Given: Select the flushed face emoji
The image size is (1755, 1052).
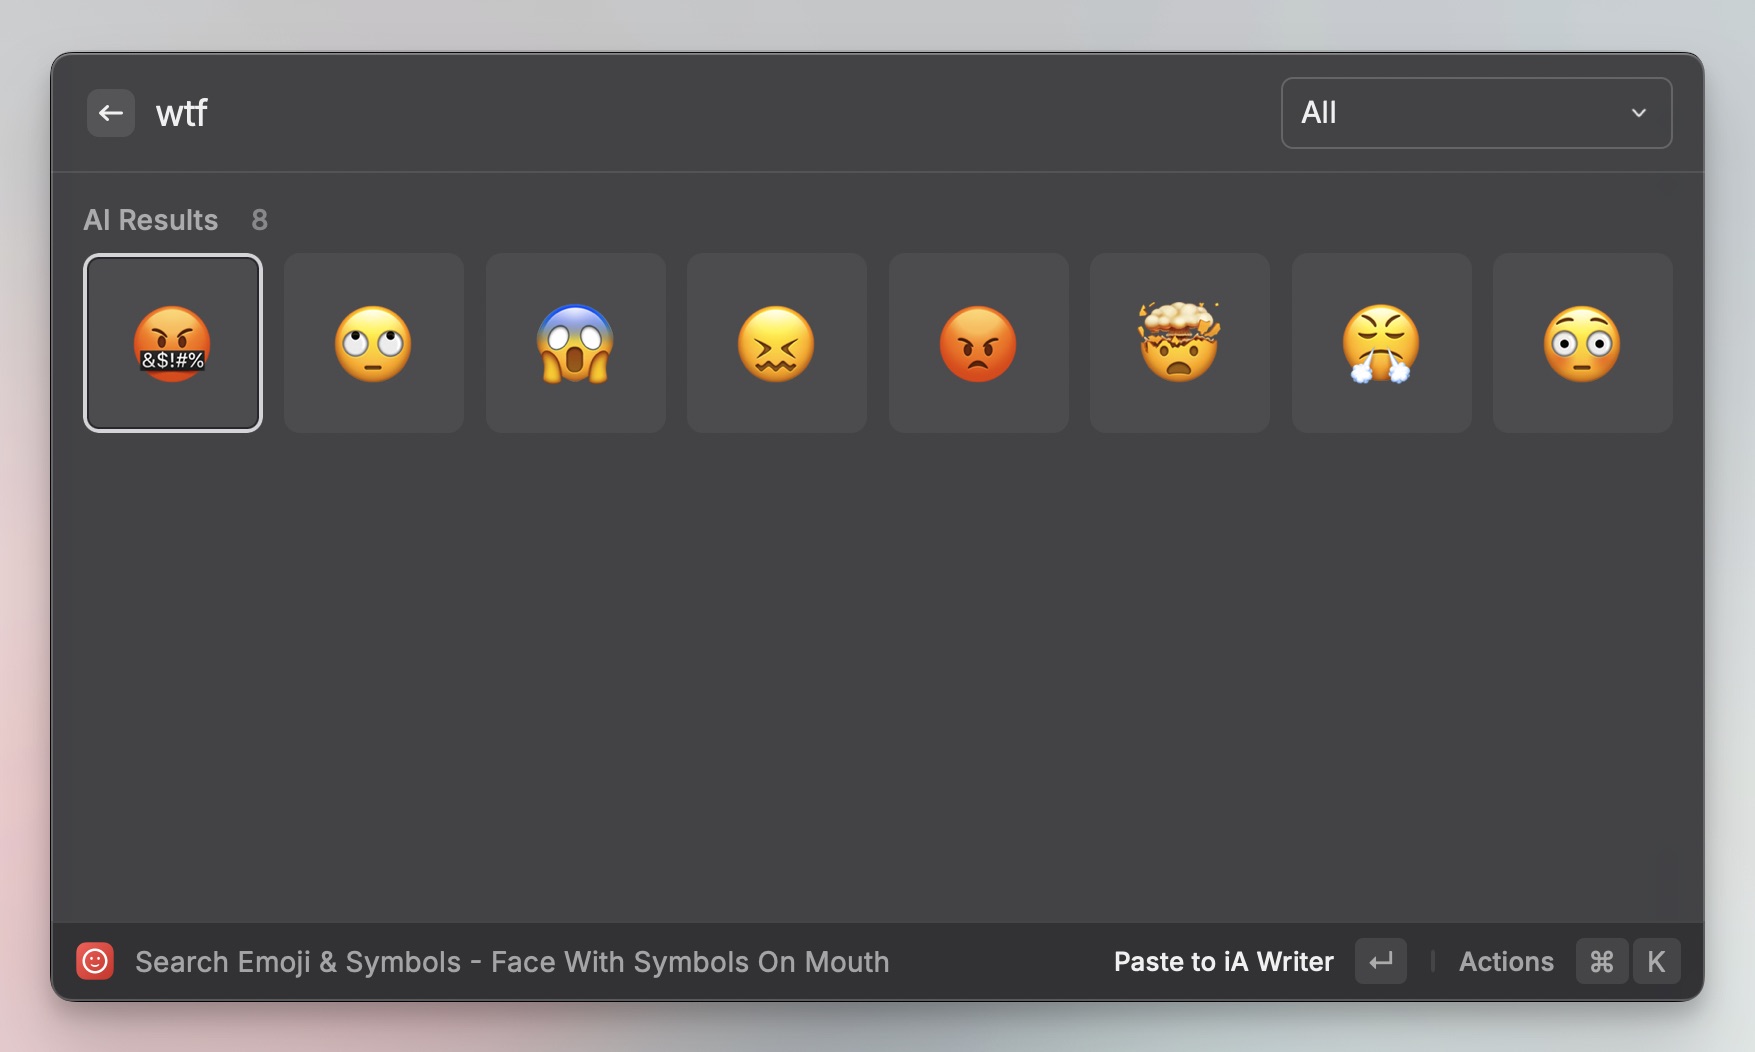Looking at the screenshot, I should point(1583,343).
